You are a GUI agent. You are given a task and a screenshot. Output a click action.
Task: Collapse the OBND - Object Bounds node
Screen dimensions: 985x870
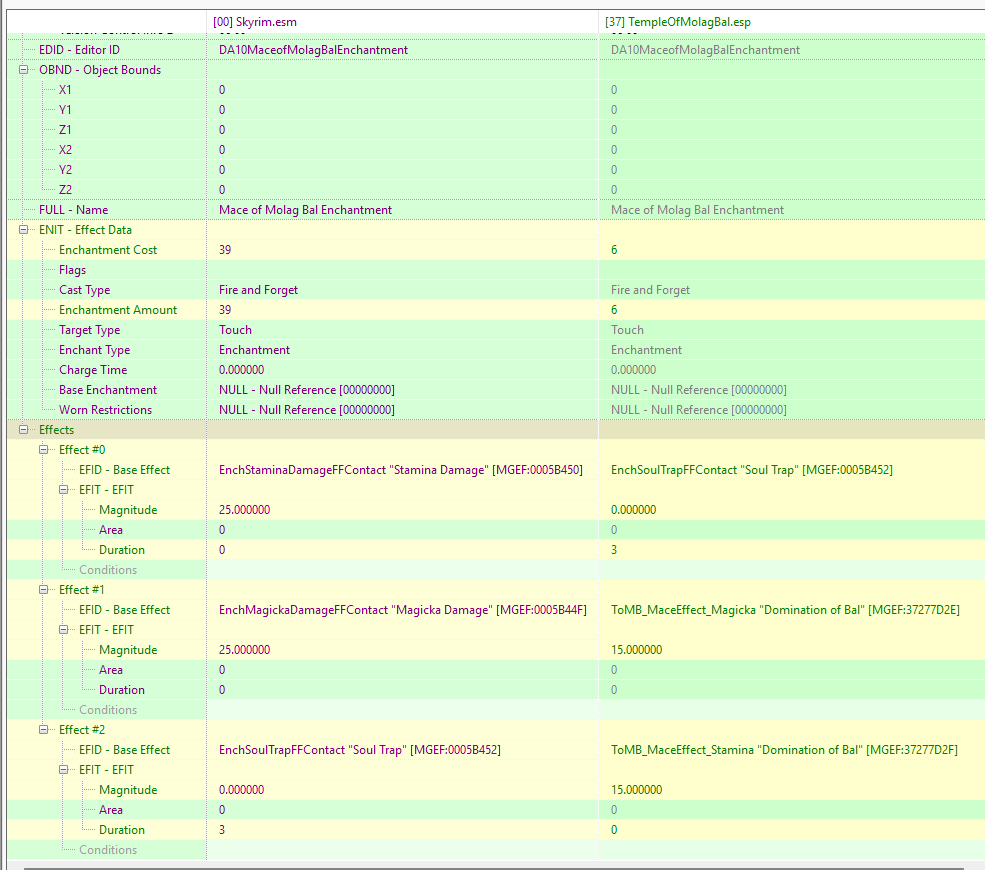pyautogui.click(x=23, y=70)
